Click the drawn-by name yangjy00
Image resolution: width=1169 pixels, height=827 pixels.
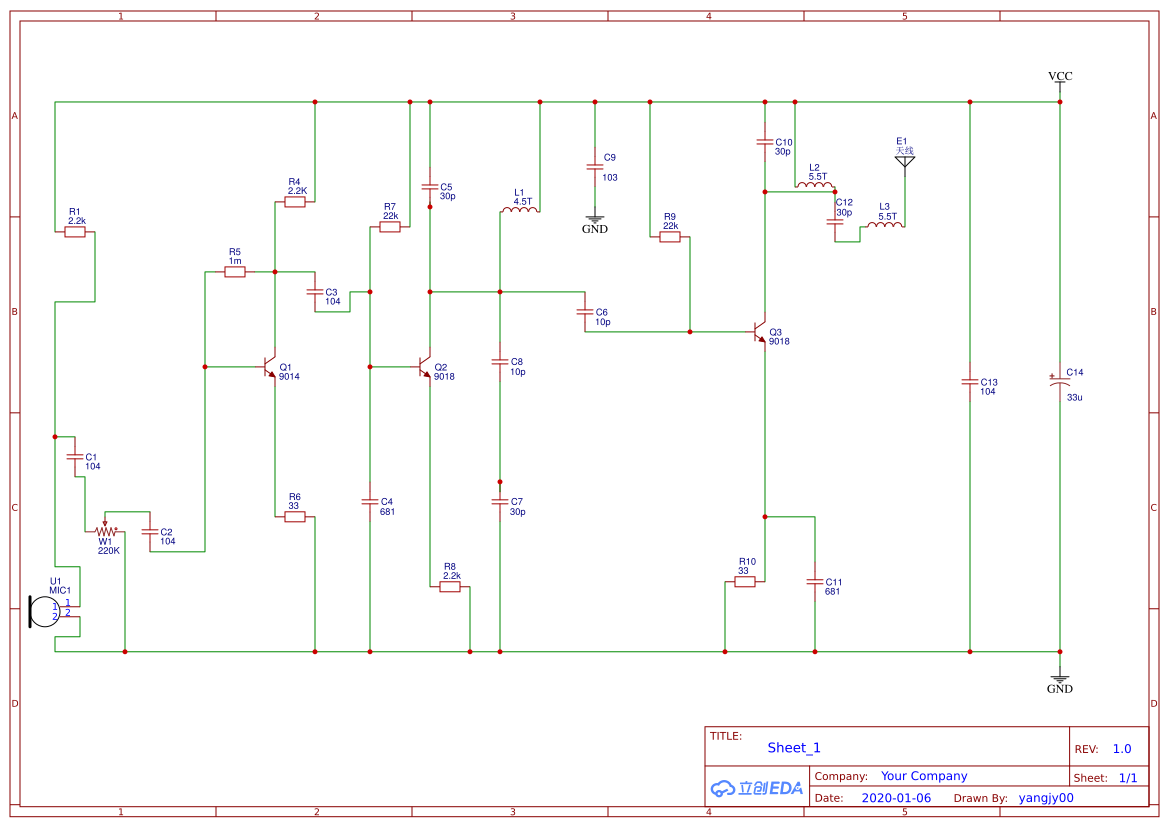pos(1046,798)
